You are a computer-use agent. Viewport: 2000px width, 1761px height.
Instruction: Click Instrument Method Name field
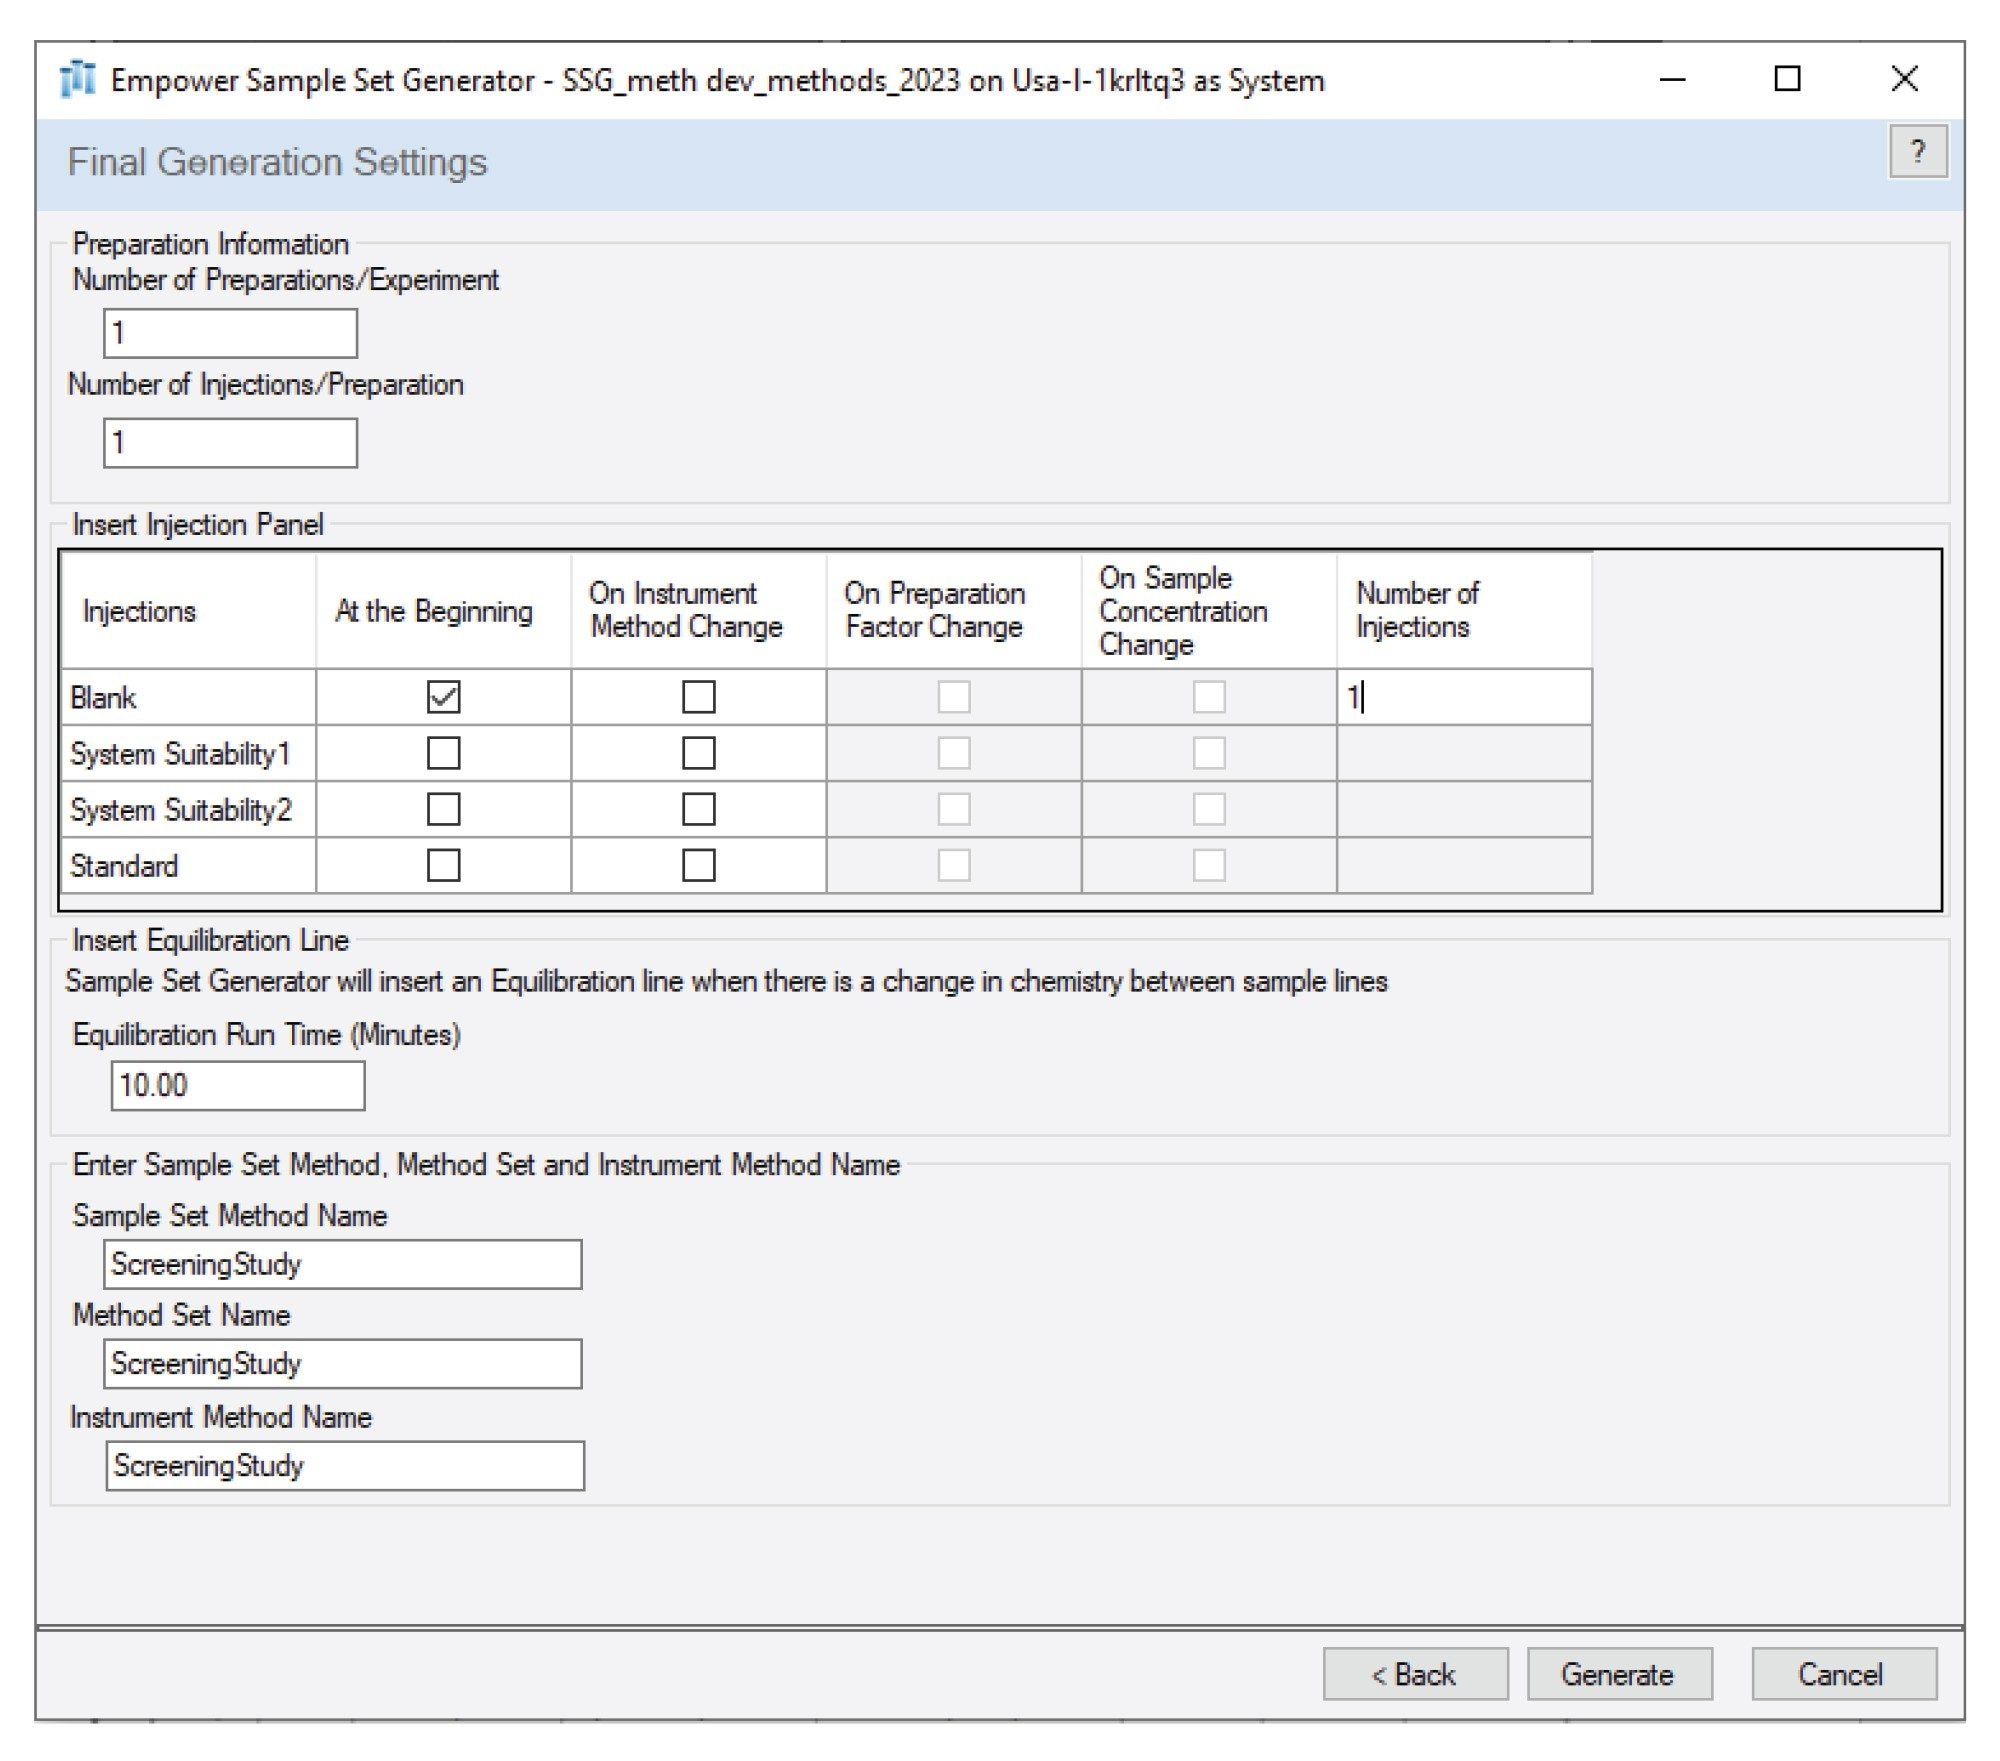[x=345, y=1466]
